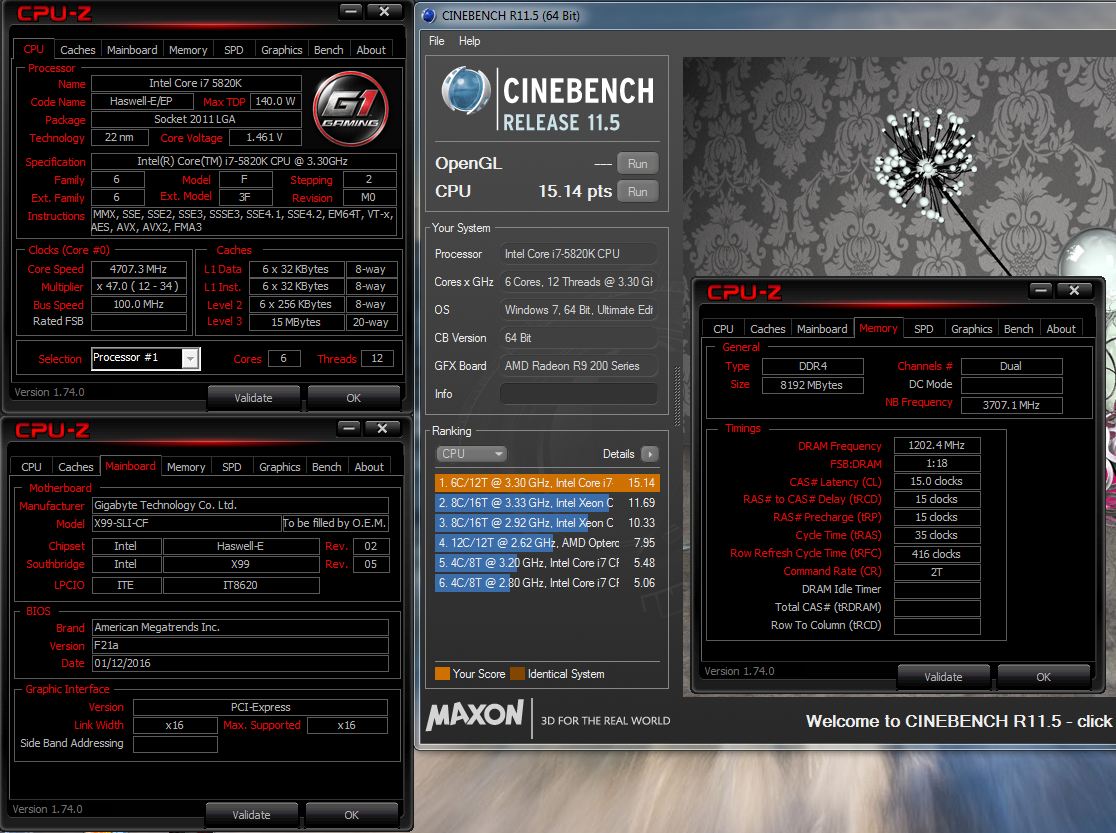Click the Cinebench globe logo icon
Viewport: 1116px width, 833px height.
pyautogui.click(x=466, y=91)
